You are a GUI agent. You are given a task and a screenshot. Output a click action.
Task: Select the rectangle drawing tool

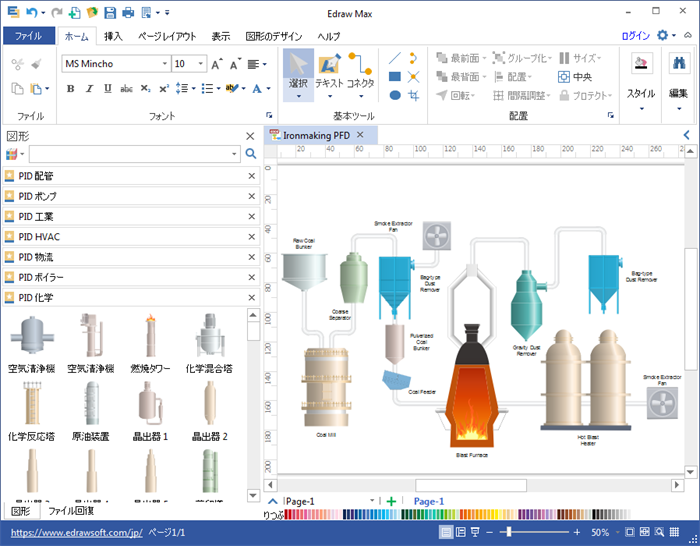[x=395, y=76]
